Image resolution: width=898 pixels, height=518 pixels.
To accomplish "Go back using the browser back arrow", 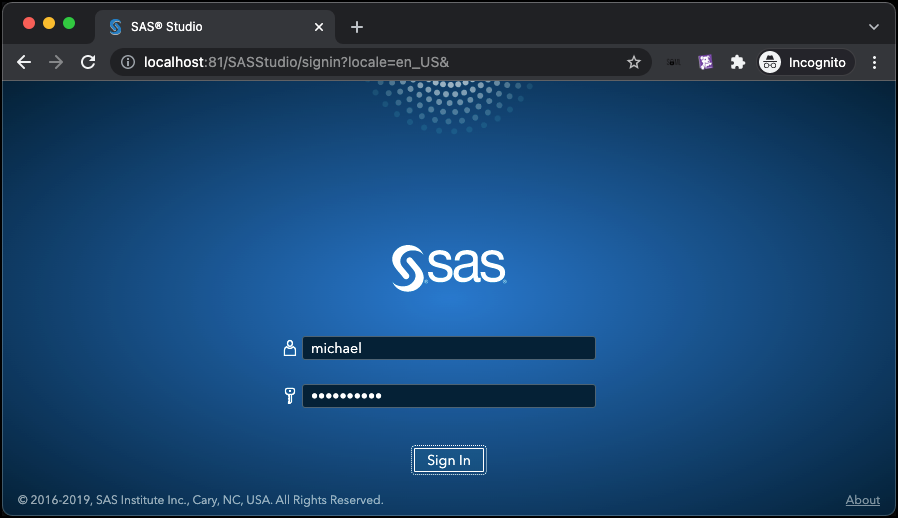I will (x=24, y=62).
